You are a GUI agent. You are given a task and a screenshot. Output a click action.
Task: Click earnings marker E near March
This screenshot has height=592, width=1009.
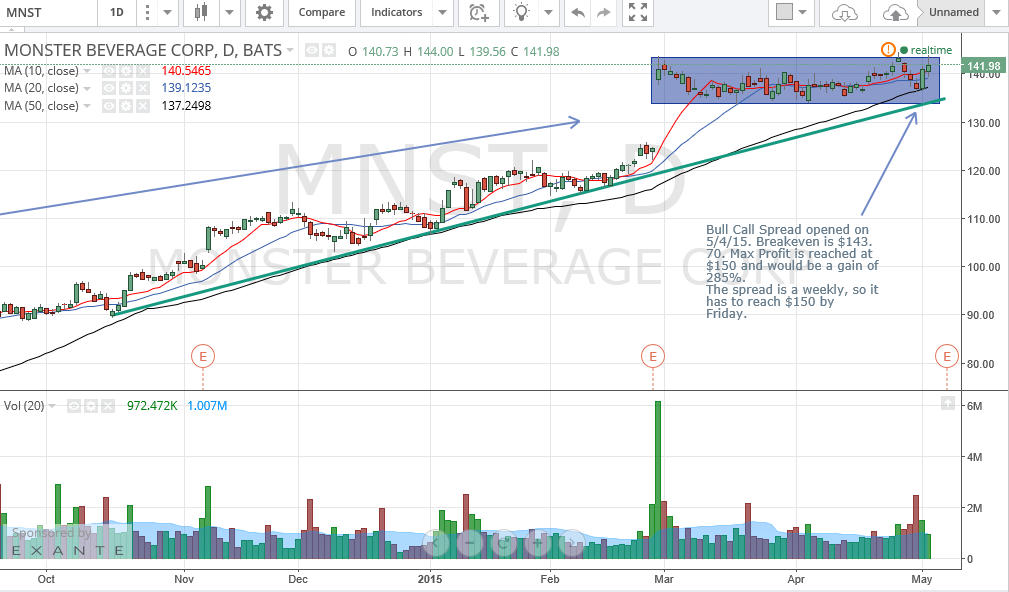[653, 356]
